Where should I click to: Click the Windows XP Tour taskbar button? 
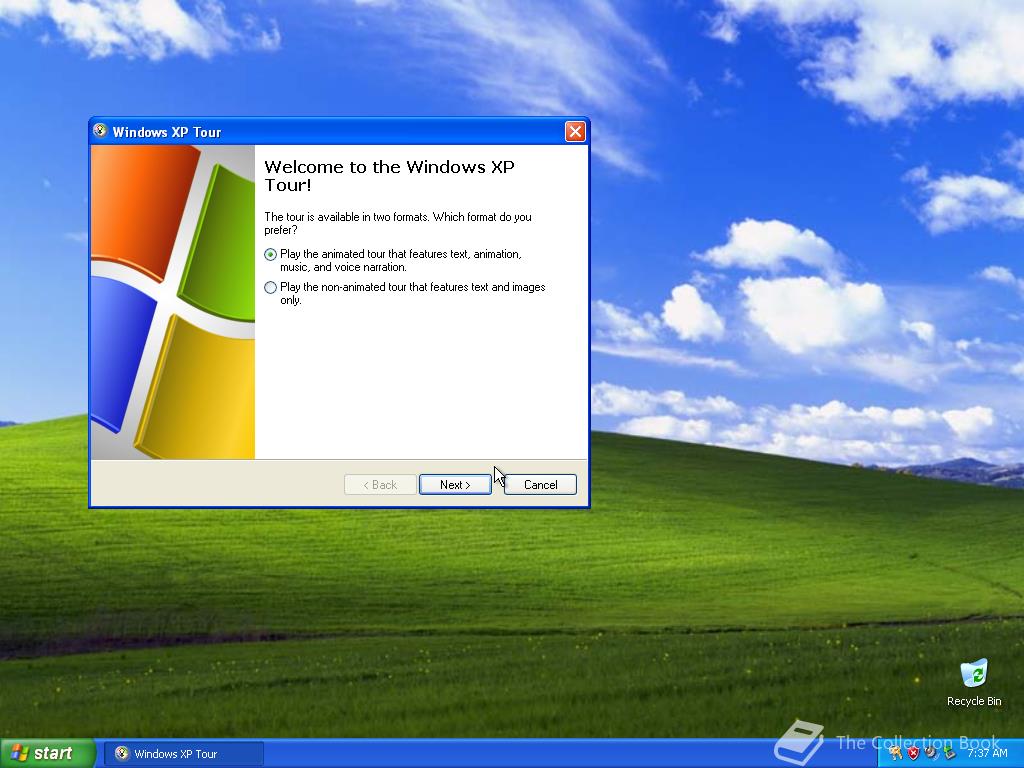[x=184, y=754]
